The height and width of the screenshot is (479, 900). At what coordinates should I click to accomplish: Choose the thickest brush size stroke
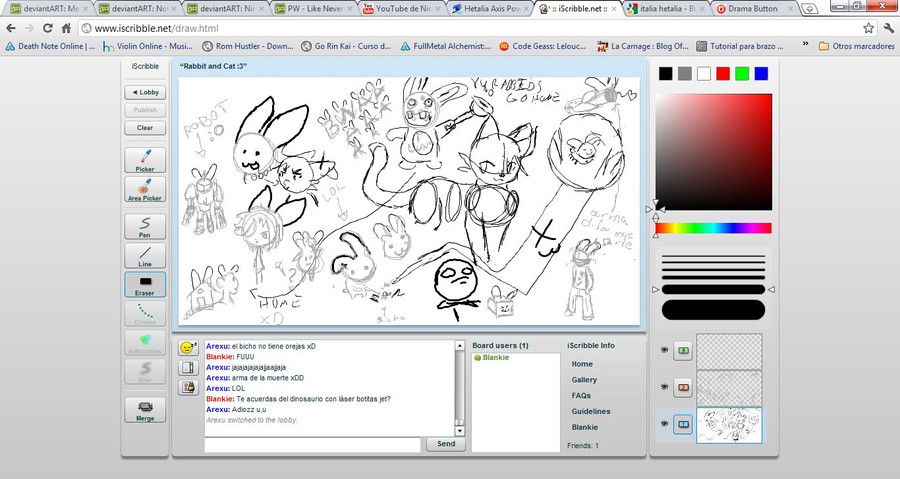pyautogui.click(x=713, y=310)
